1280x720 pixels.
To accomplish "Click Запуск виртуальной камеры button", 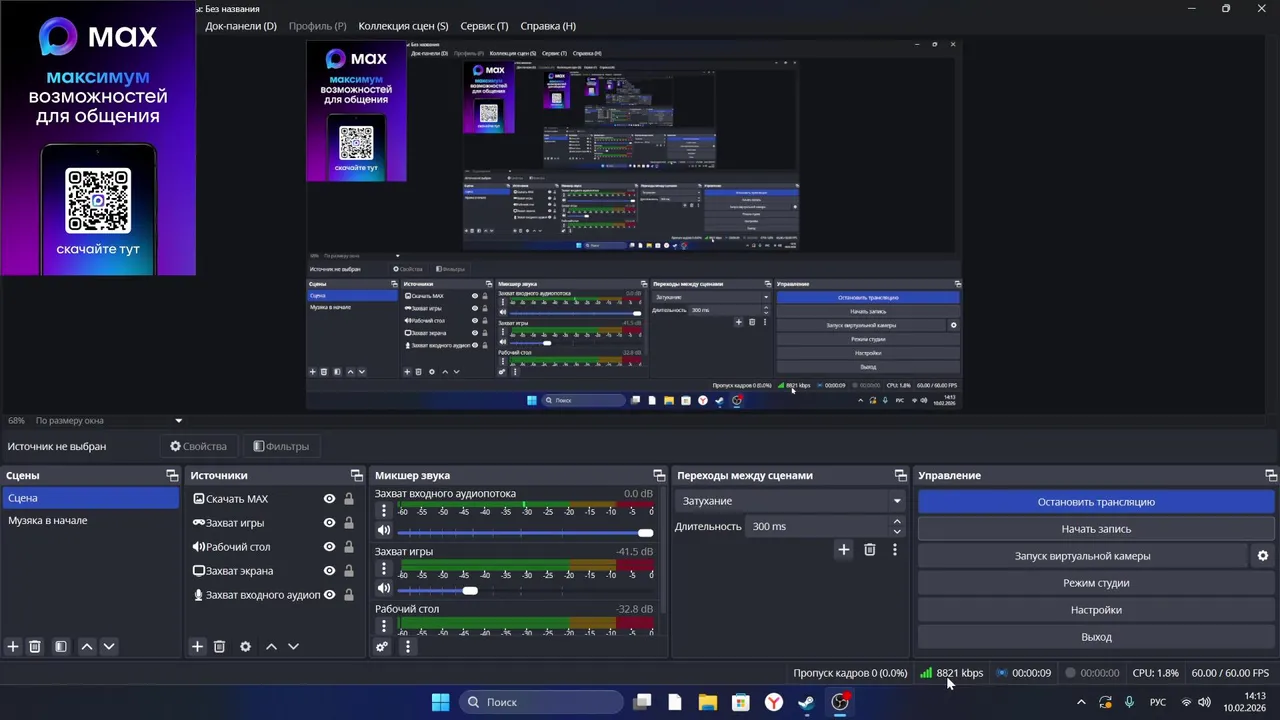I will point(1082,556).
